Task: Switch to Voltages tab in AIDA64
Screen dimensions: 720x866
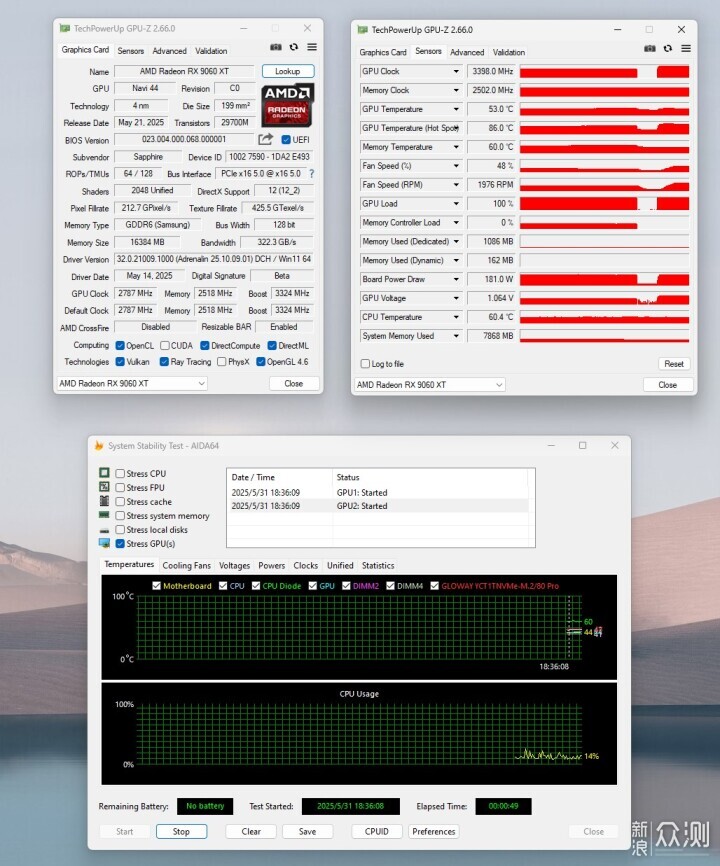Action: (234, 566)
